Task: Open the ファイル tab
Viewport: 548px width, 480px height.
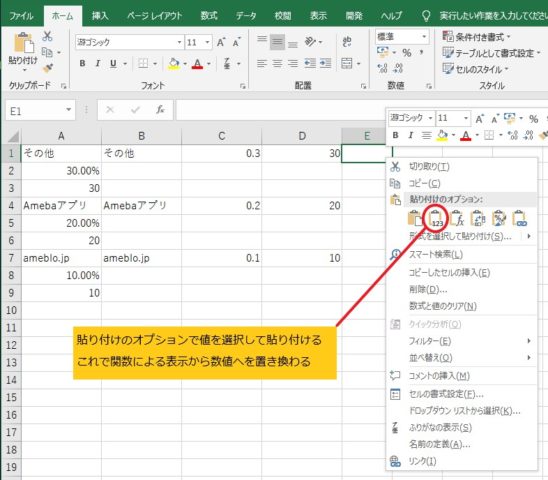Action: point(21,16)
